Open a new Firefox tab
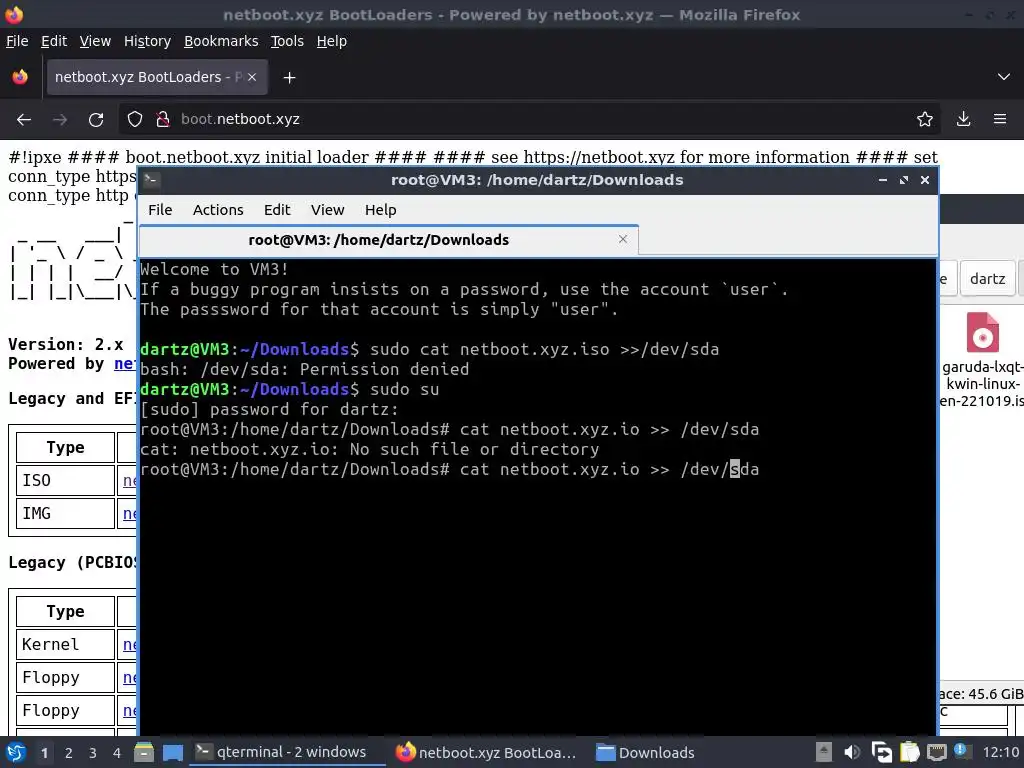The height and width of the screenshot is (768, 1024). pyautogui.click(x=289, y=78)
